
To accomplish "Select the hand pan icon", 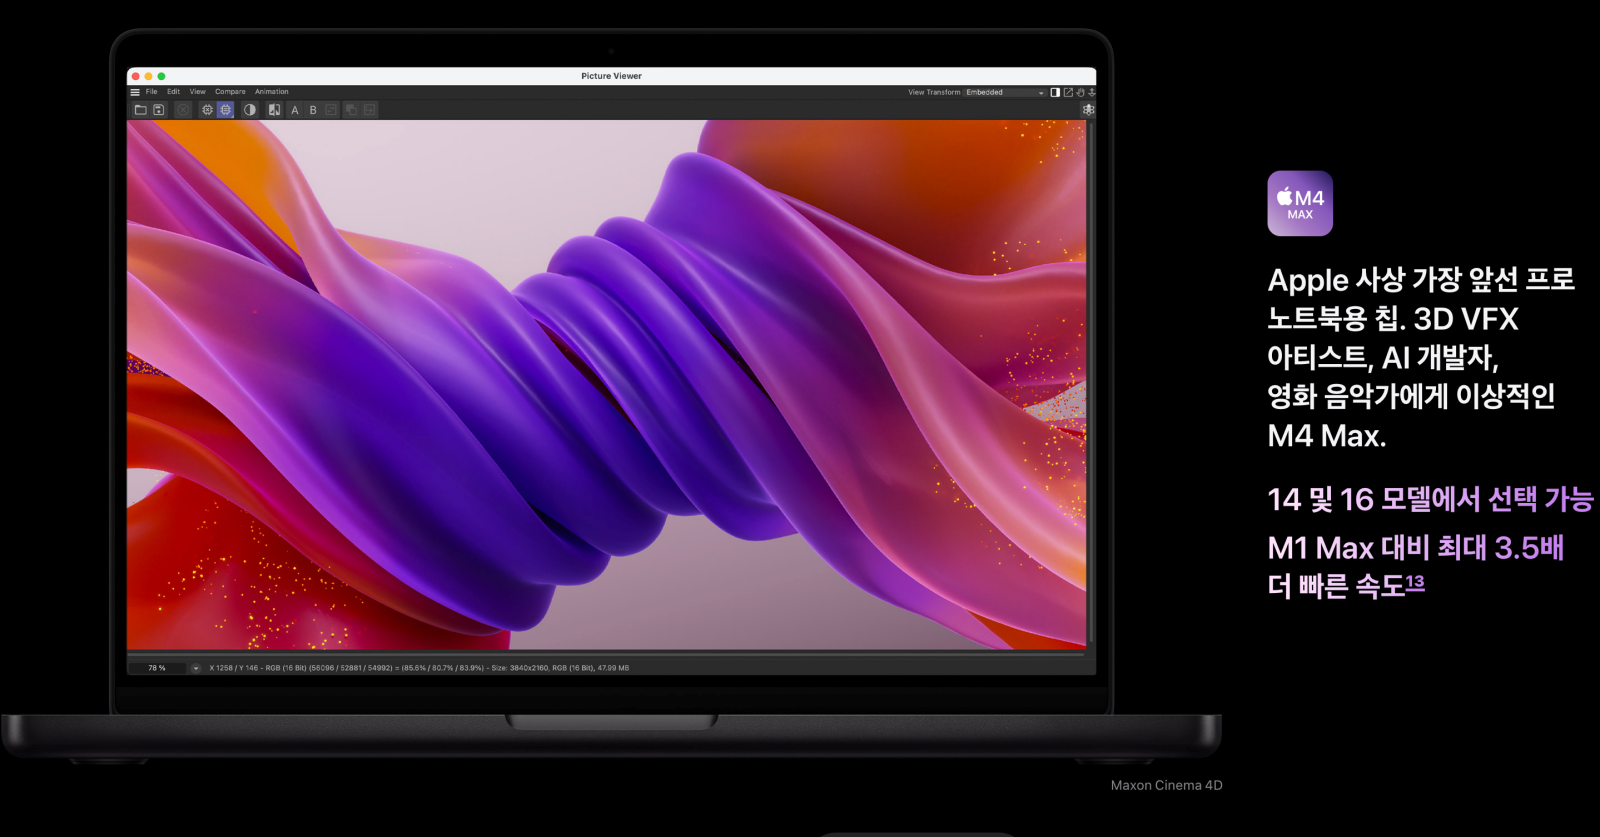I will (1080, 92).
